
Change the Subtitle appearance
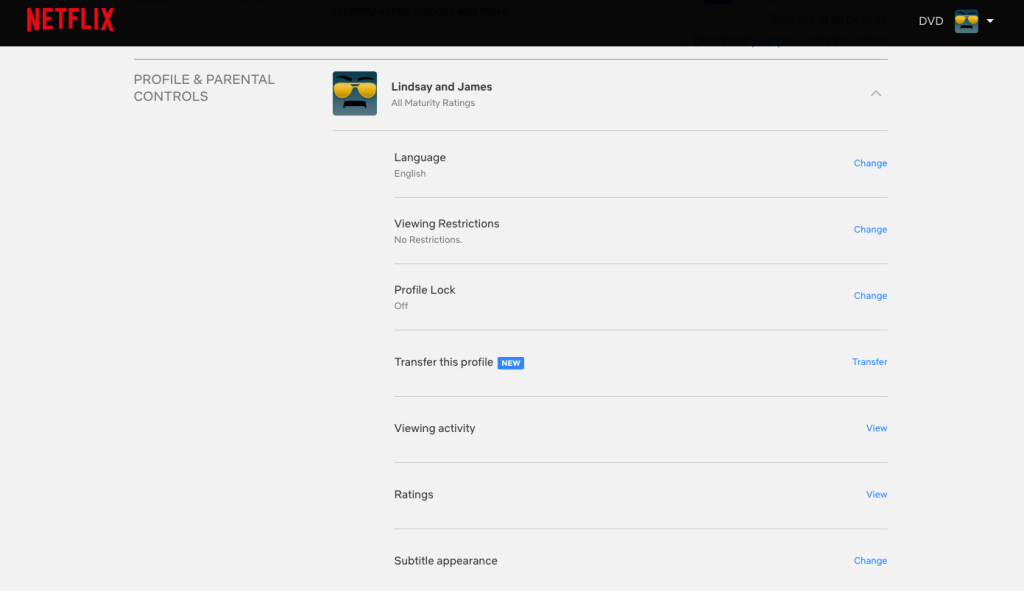[870, 561]
